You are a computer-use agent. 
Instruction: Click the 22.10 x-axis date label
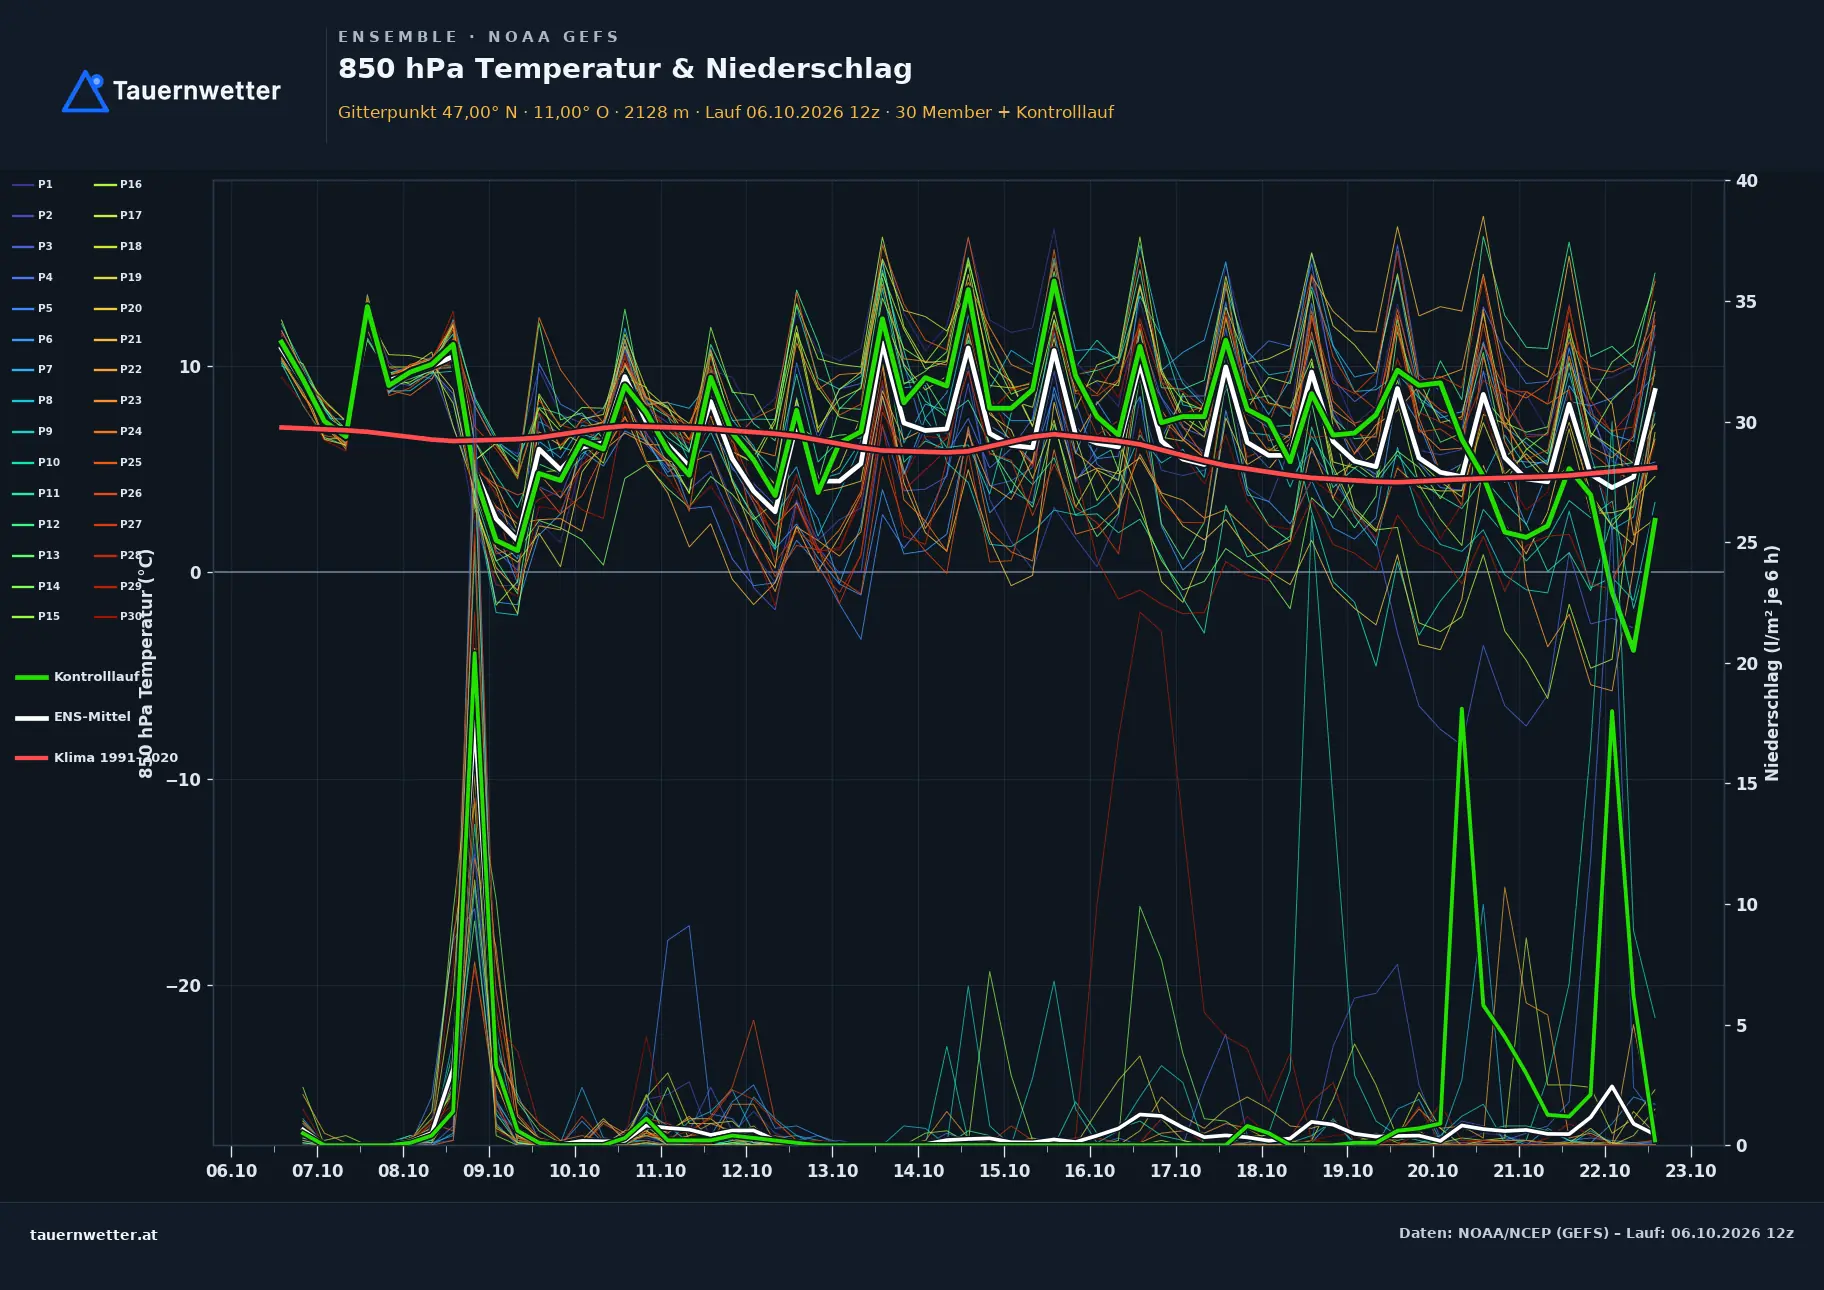tap(1604, 1171)
